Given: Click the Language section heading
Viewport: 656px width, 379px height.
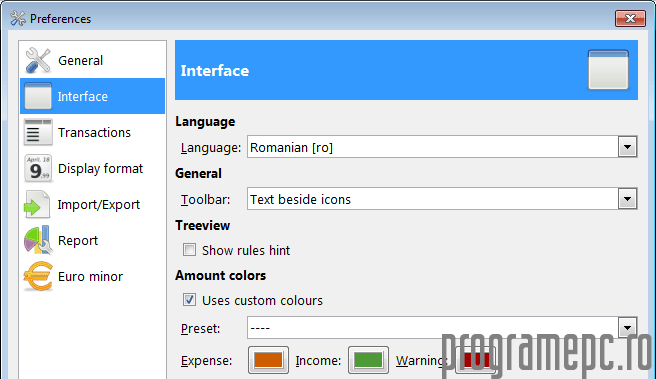Looking at the screenshot, I should 205,122.
